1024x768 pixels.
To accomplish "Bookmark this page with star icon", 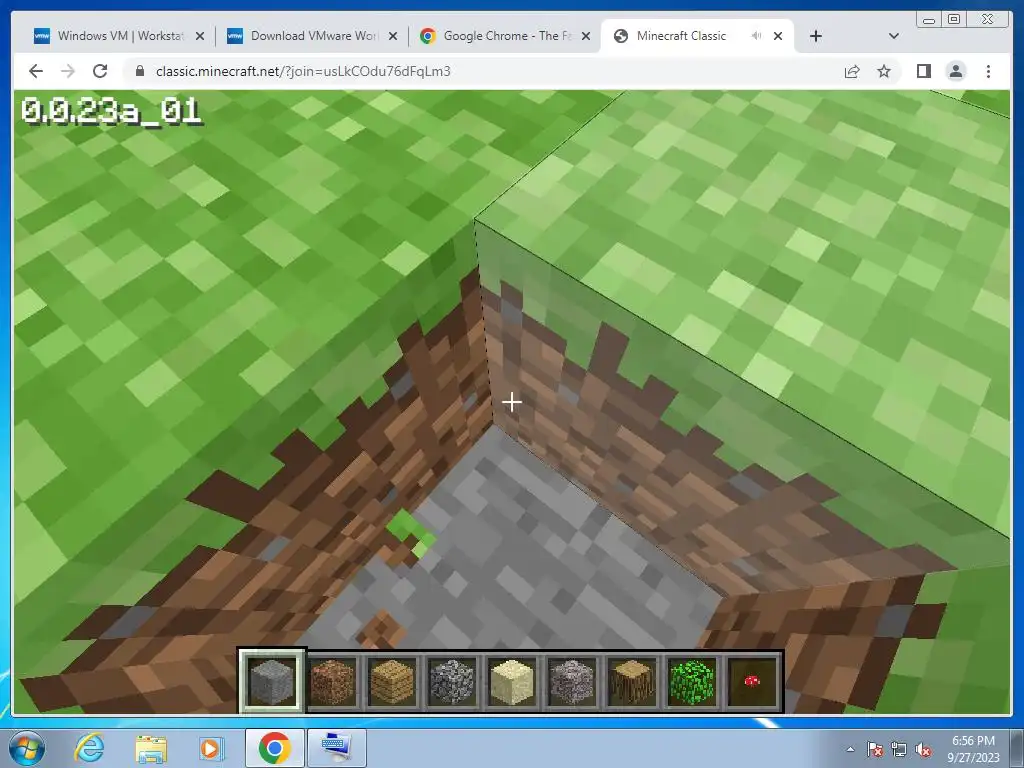I will [x=884, y=71].
